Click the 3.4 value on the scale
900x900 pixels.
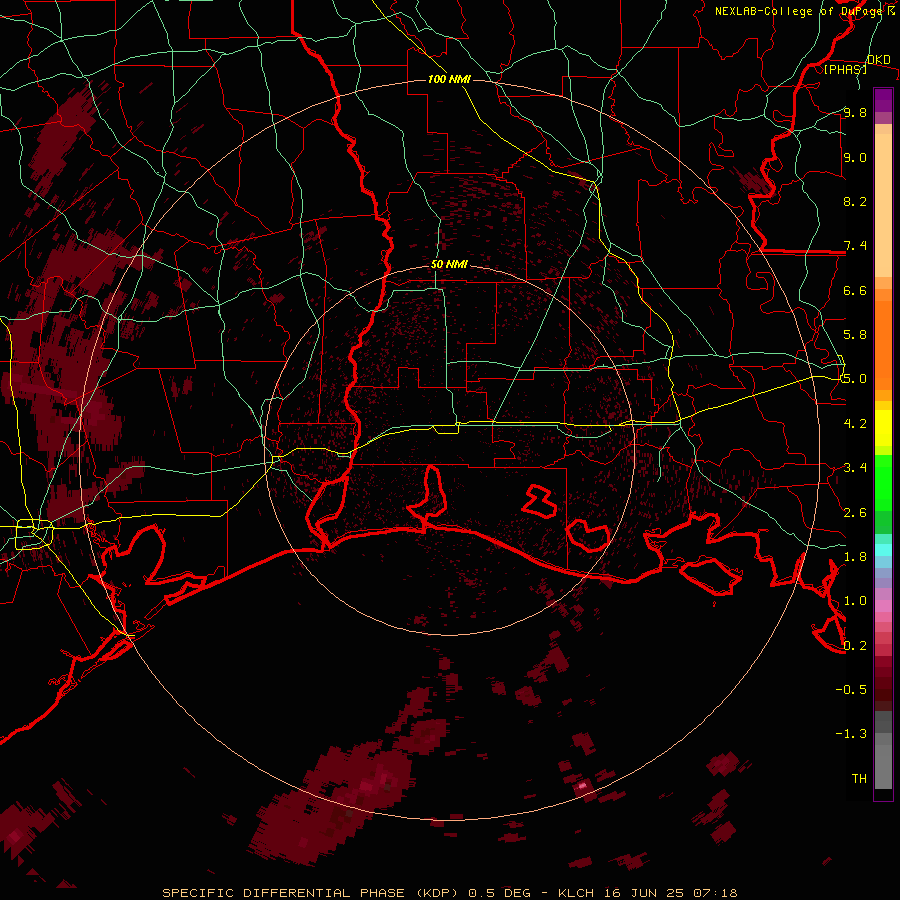pos(855,468)
